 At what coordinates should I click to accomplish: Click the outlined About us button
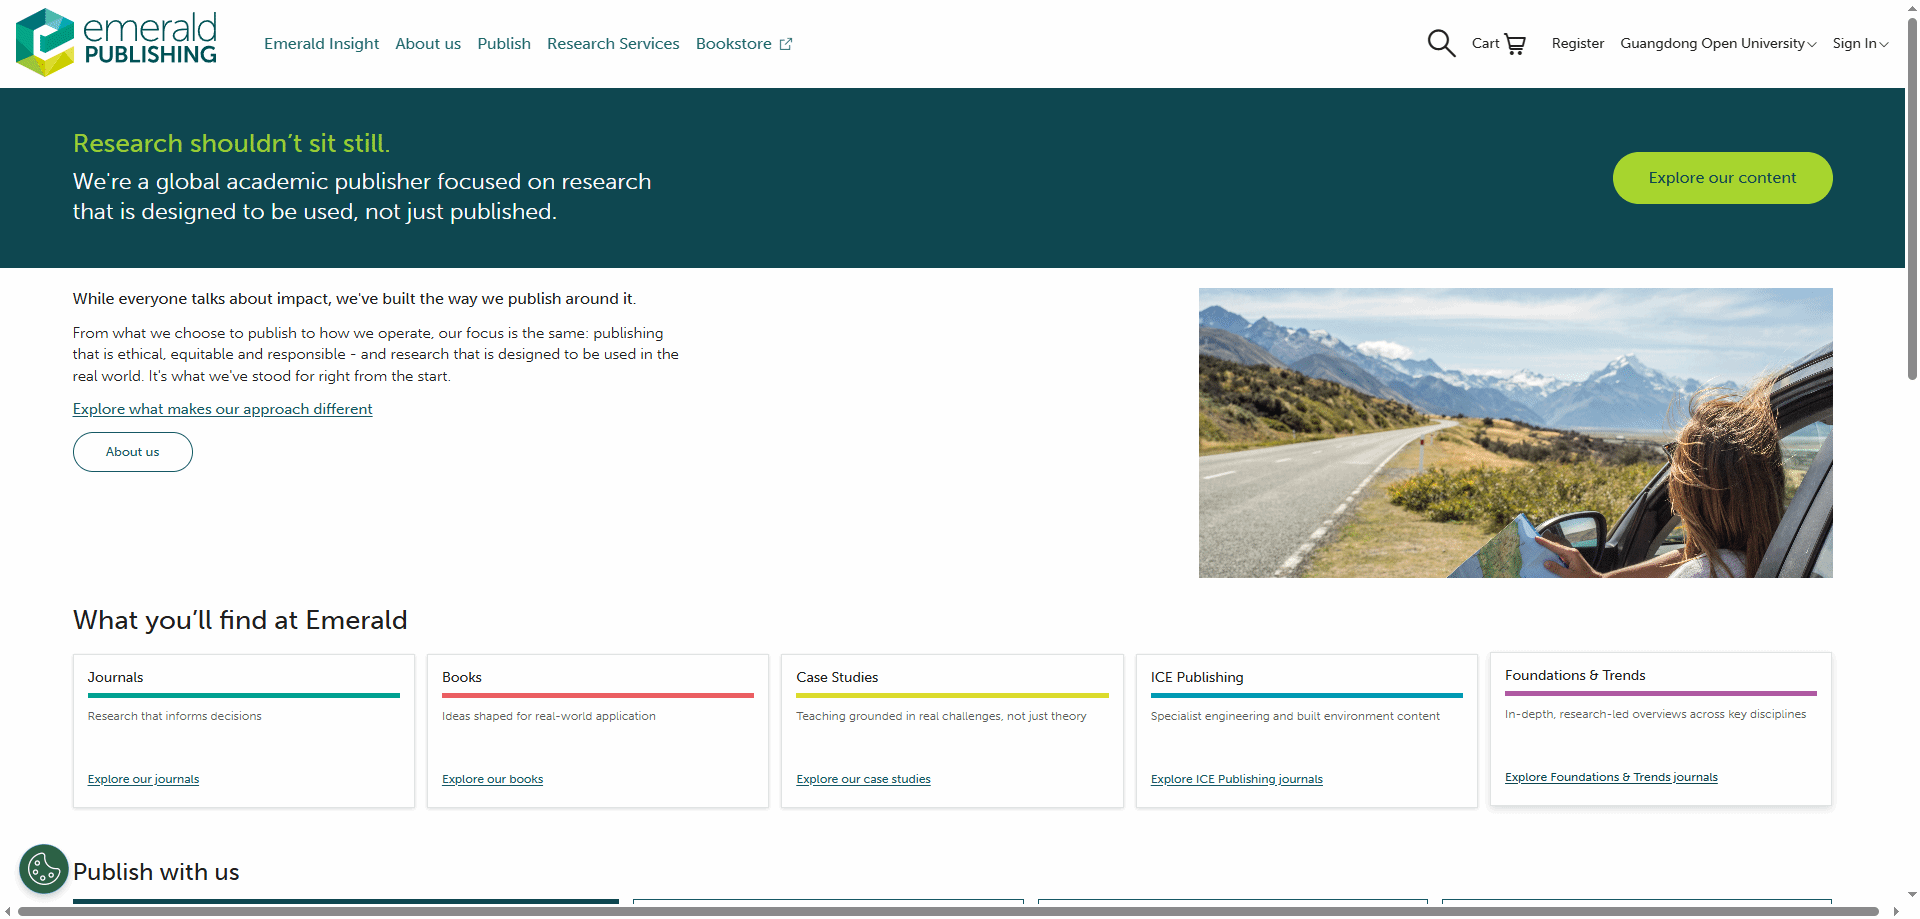click(133, 452)
